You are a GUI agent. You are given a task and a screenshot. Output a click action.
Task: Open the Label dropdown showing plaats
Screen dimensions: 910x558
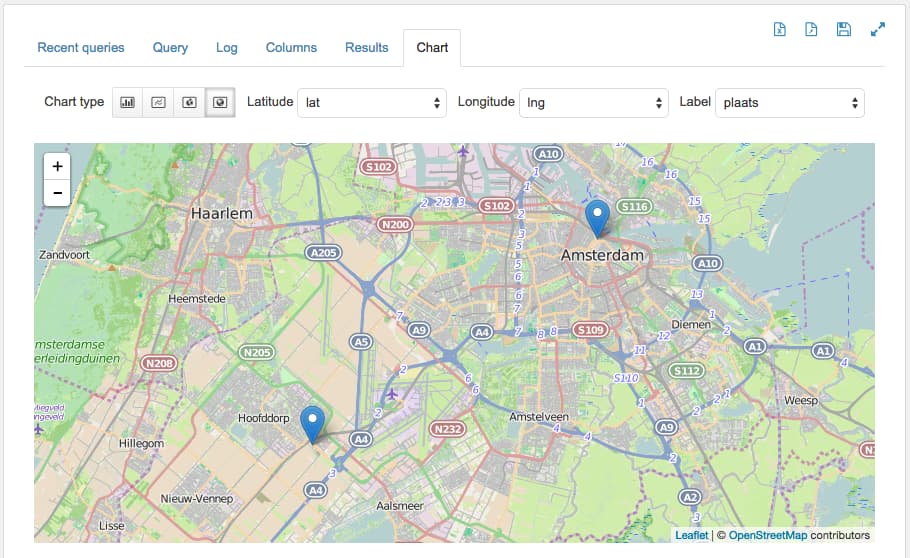pos(790,103)
